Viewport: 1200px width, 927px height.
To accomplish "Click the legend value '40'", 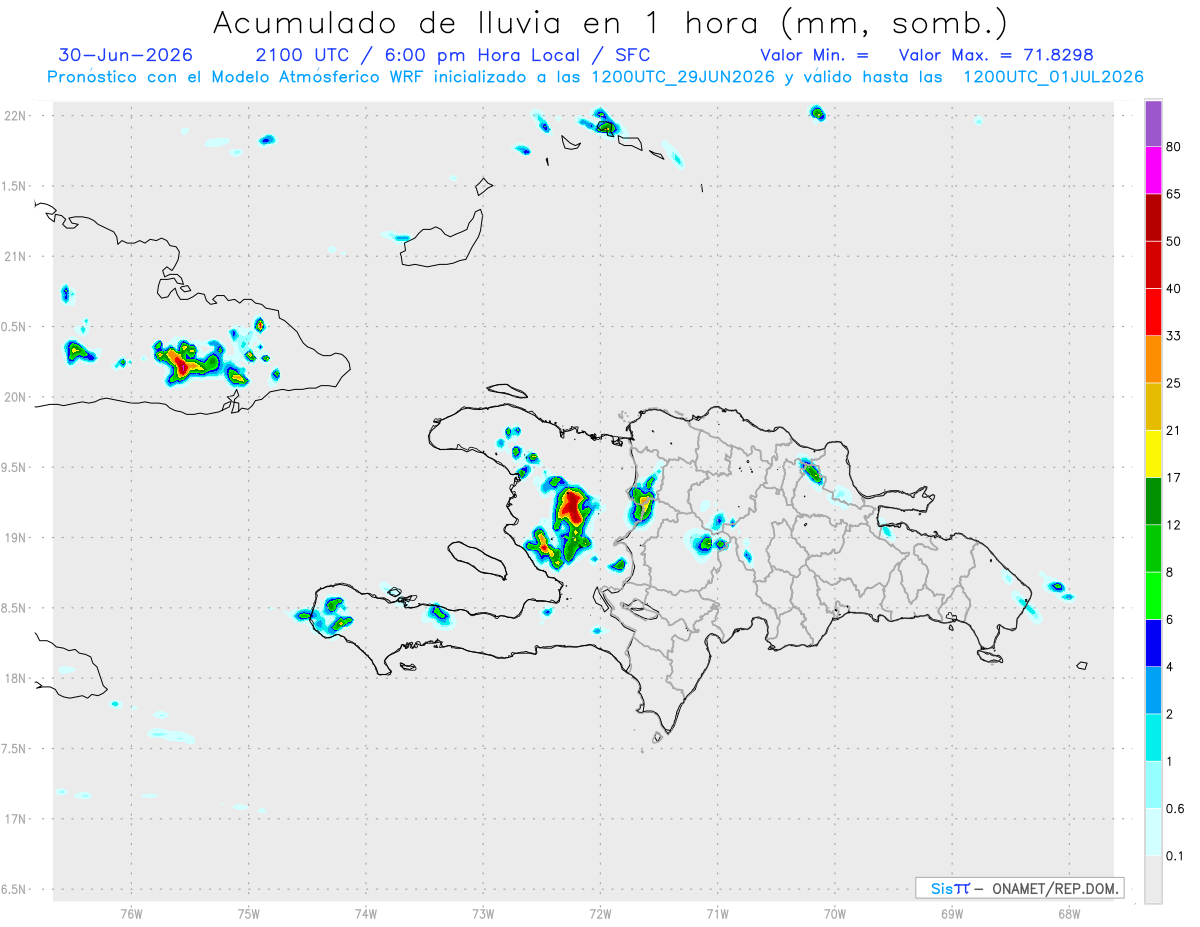I will pyautogui.click(x=1174, y=290).
